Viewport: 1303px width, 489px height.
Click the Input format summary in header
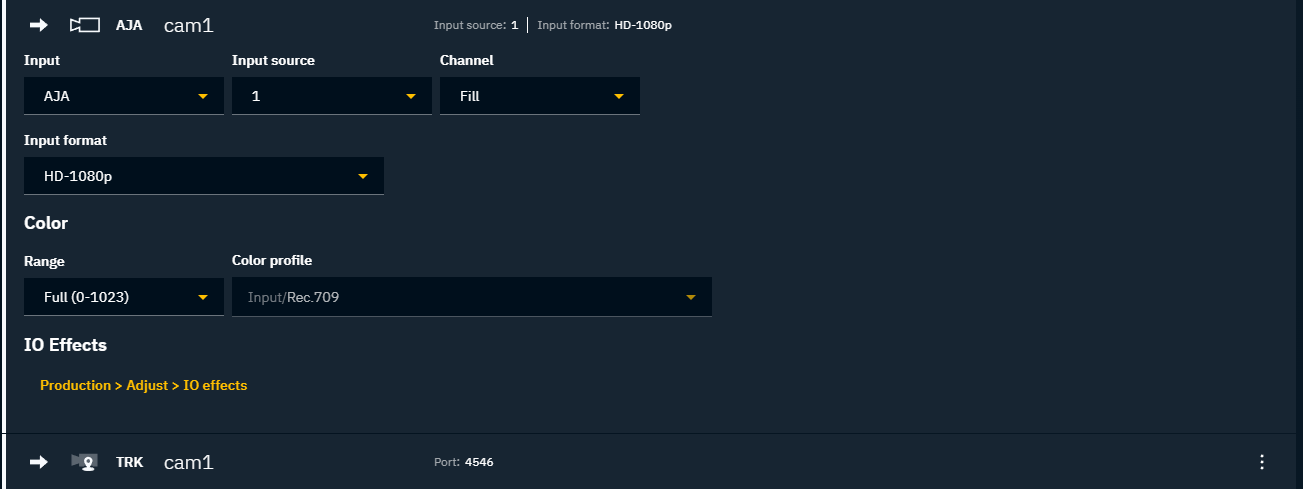tap(604, 25)
